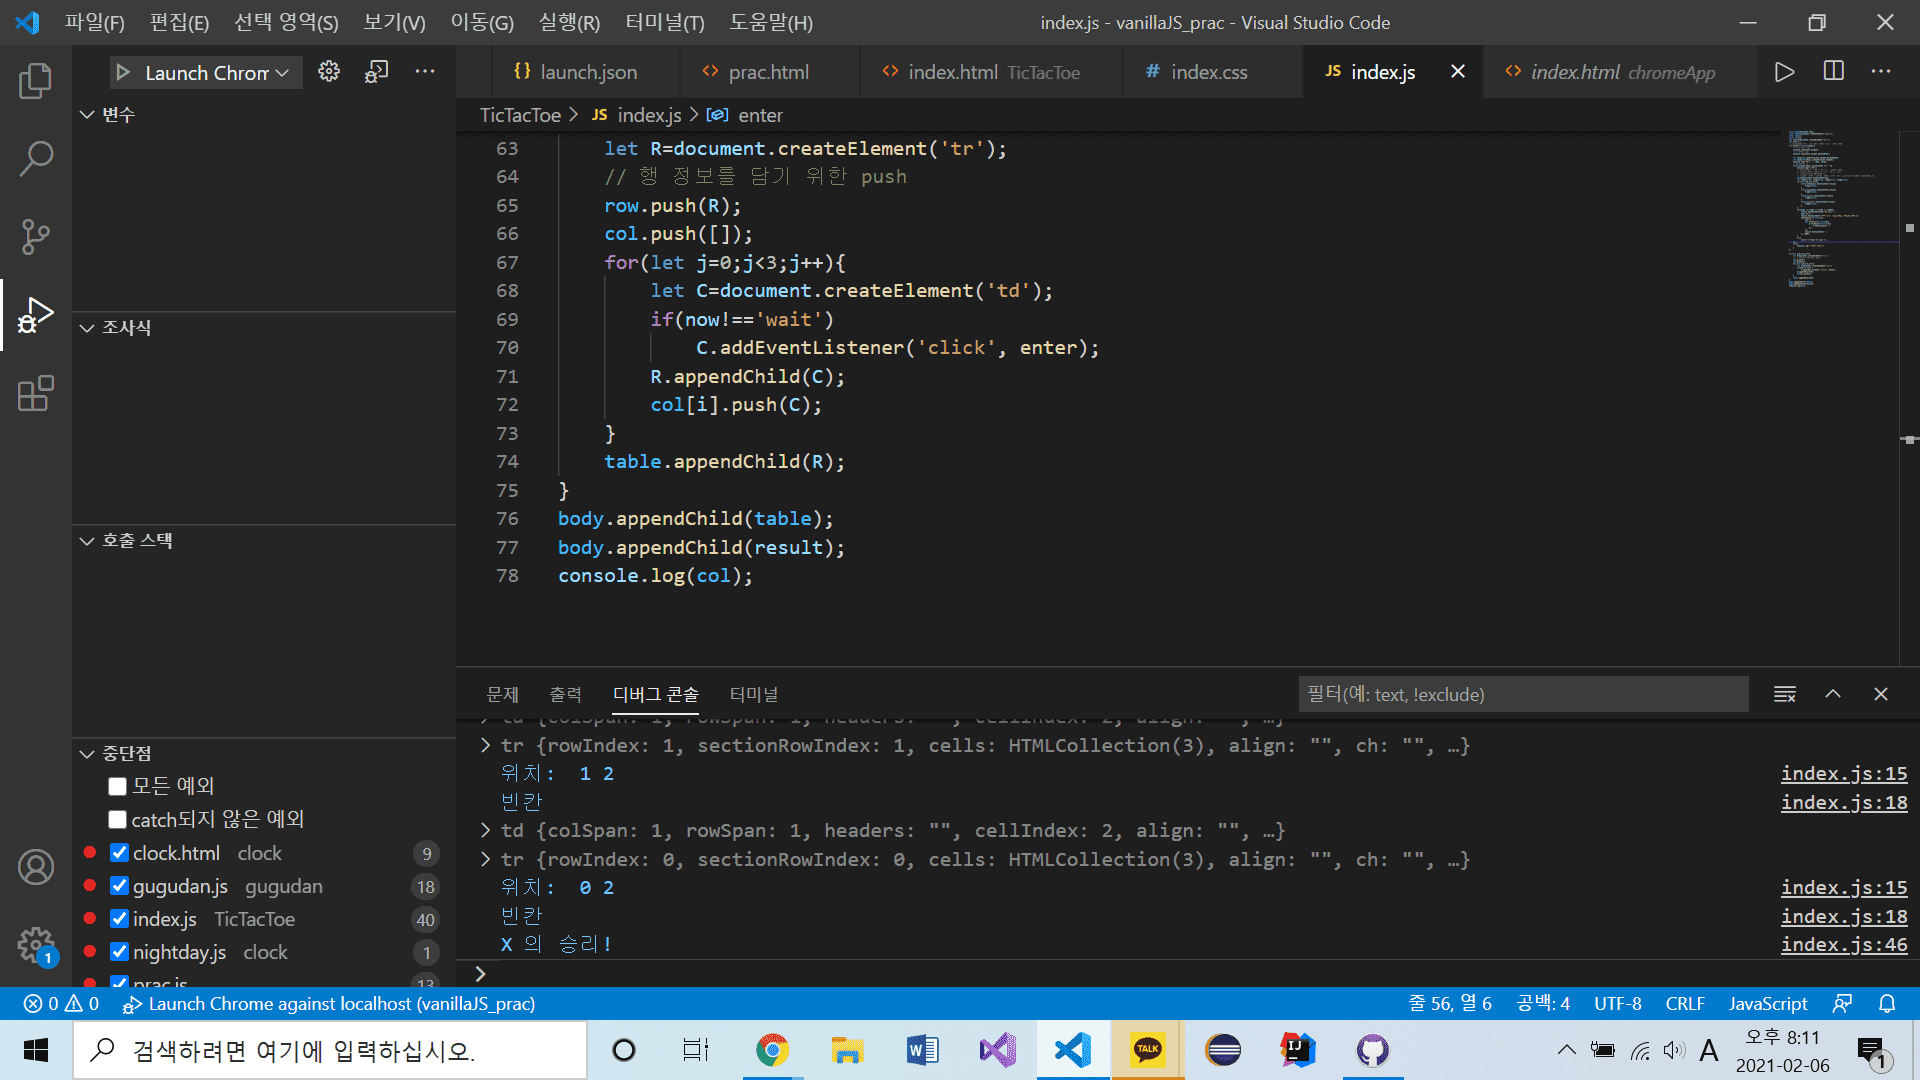The width and height of the screenshot is (1920, 1080).
Task: Open the 터미널 panel tab
Action: (x=753, y=694)
